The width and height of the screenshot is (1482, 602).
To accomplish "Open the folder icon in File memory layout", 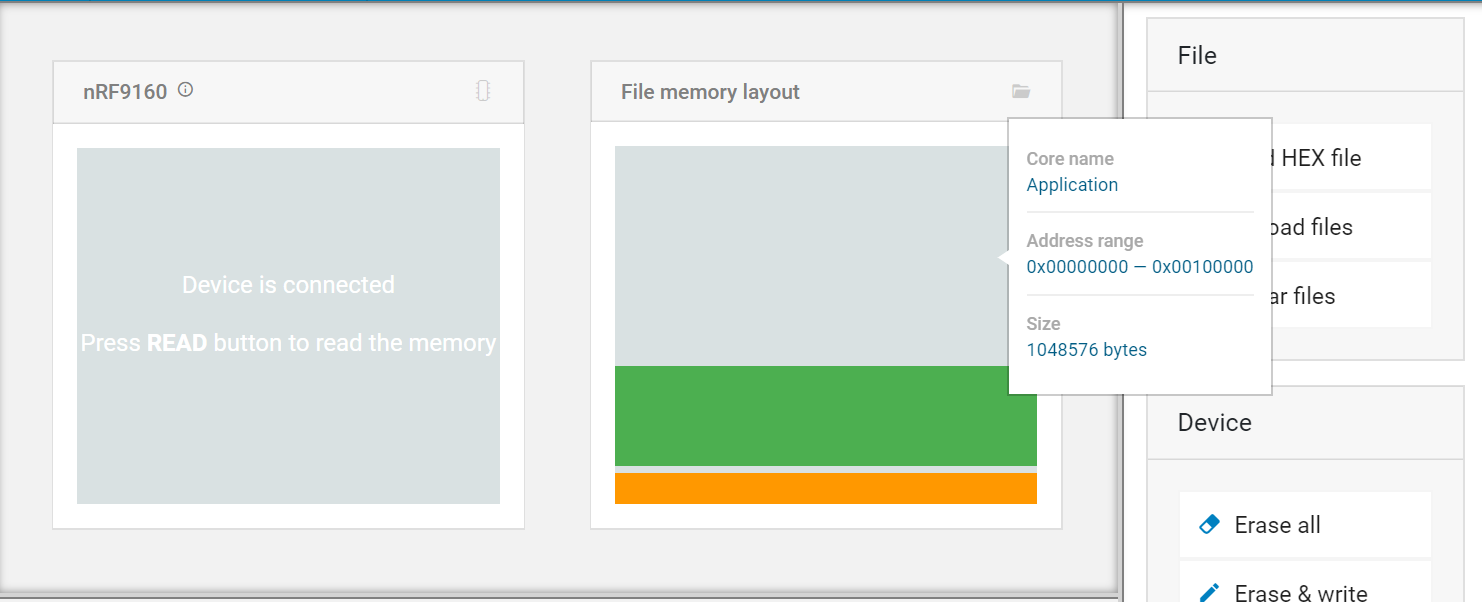I will (1020, 91).
